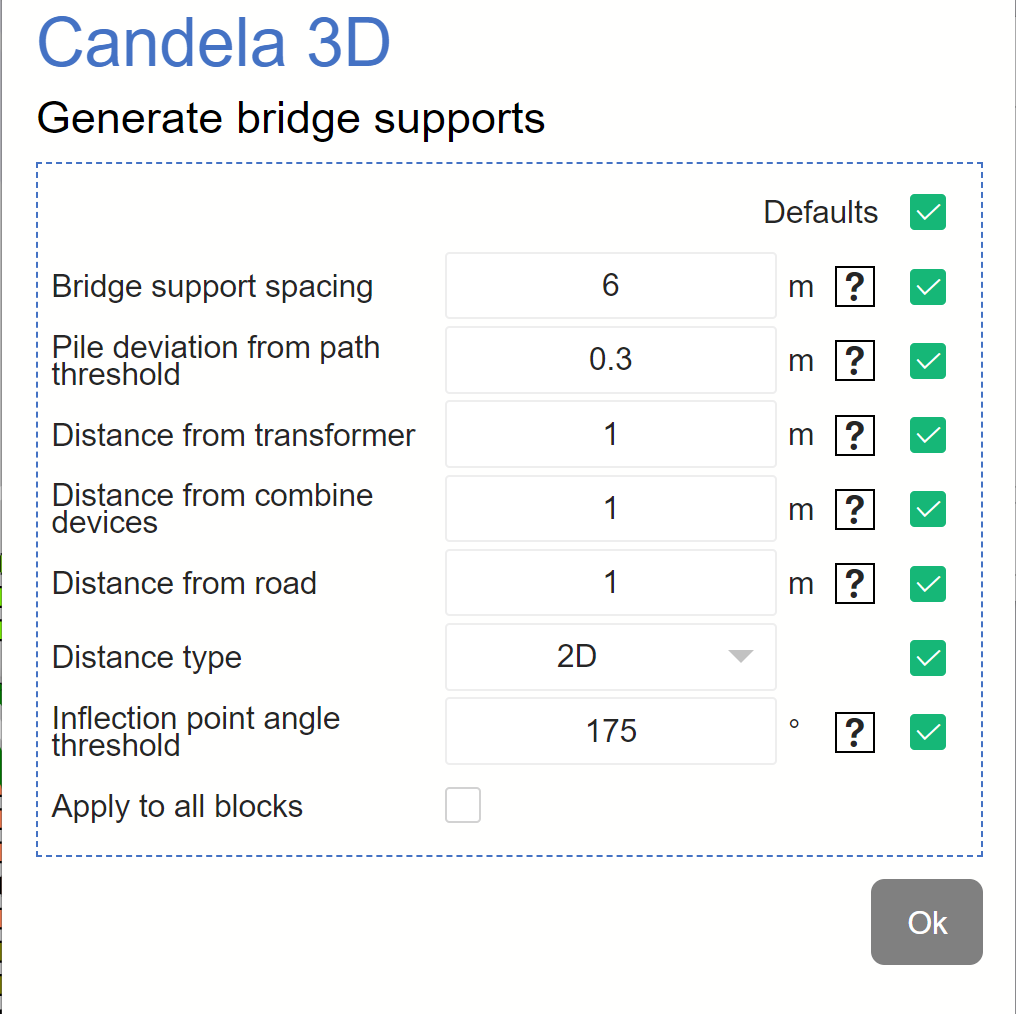The width and height of the screenshot is (1016, 1014).
Task: Click the Distance from combine devices field
Action: pyautogui.click(x=610, y=508)
